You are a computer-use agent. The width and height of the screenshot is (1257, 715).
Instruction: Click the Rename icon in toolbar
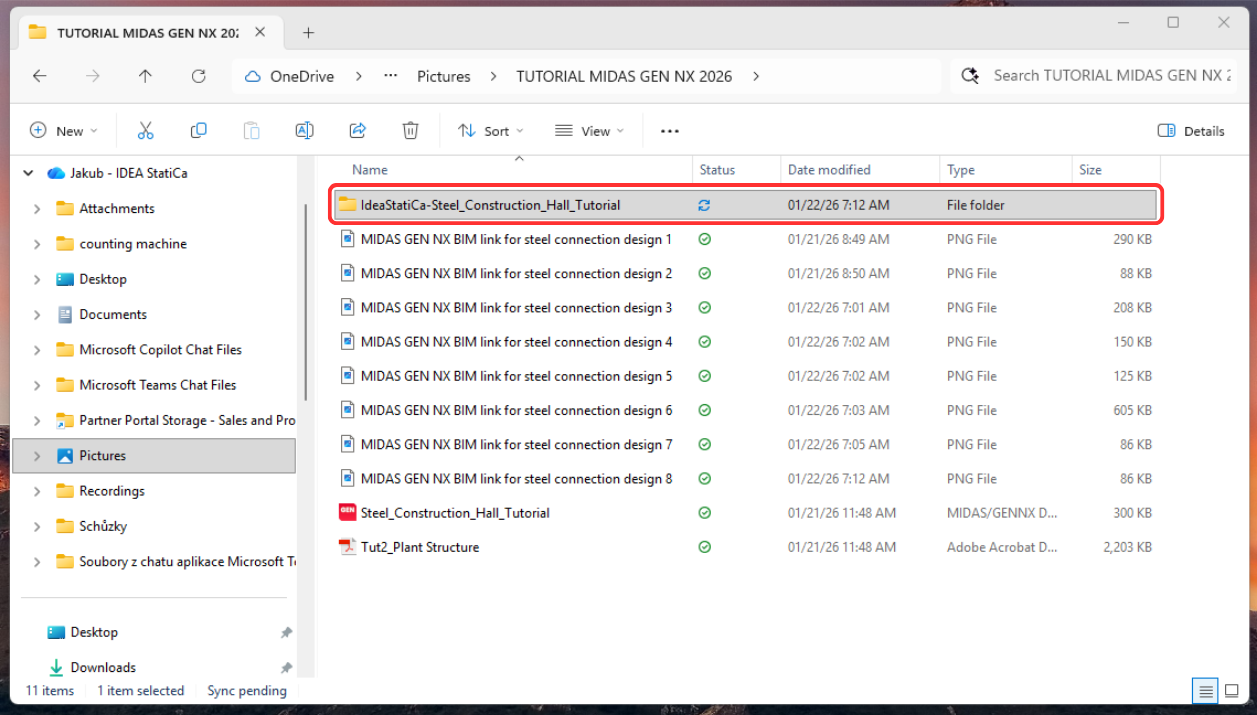click(304, 131)
